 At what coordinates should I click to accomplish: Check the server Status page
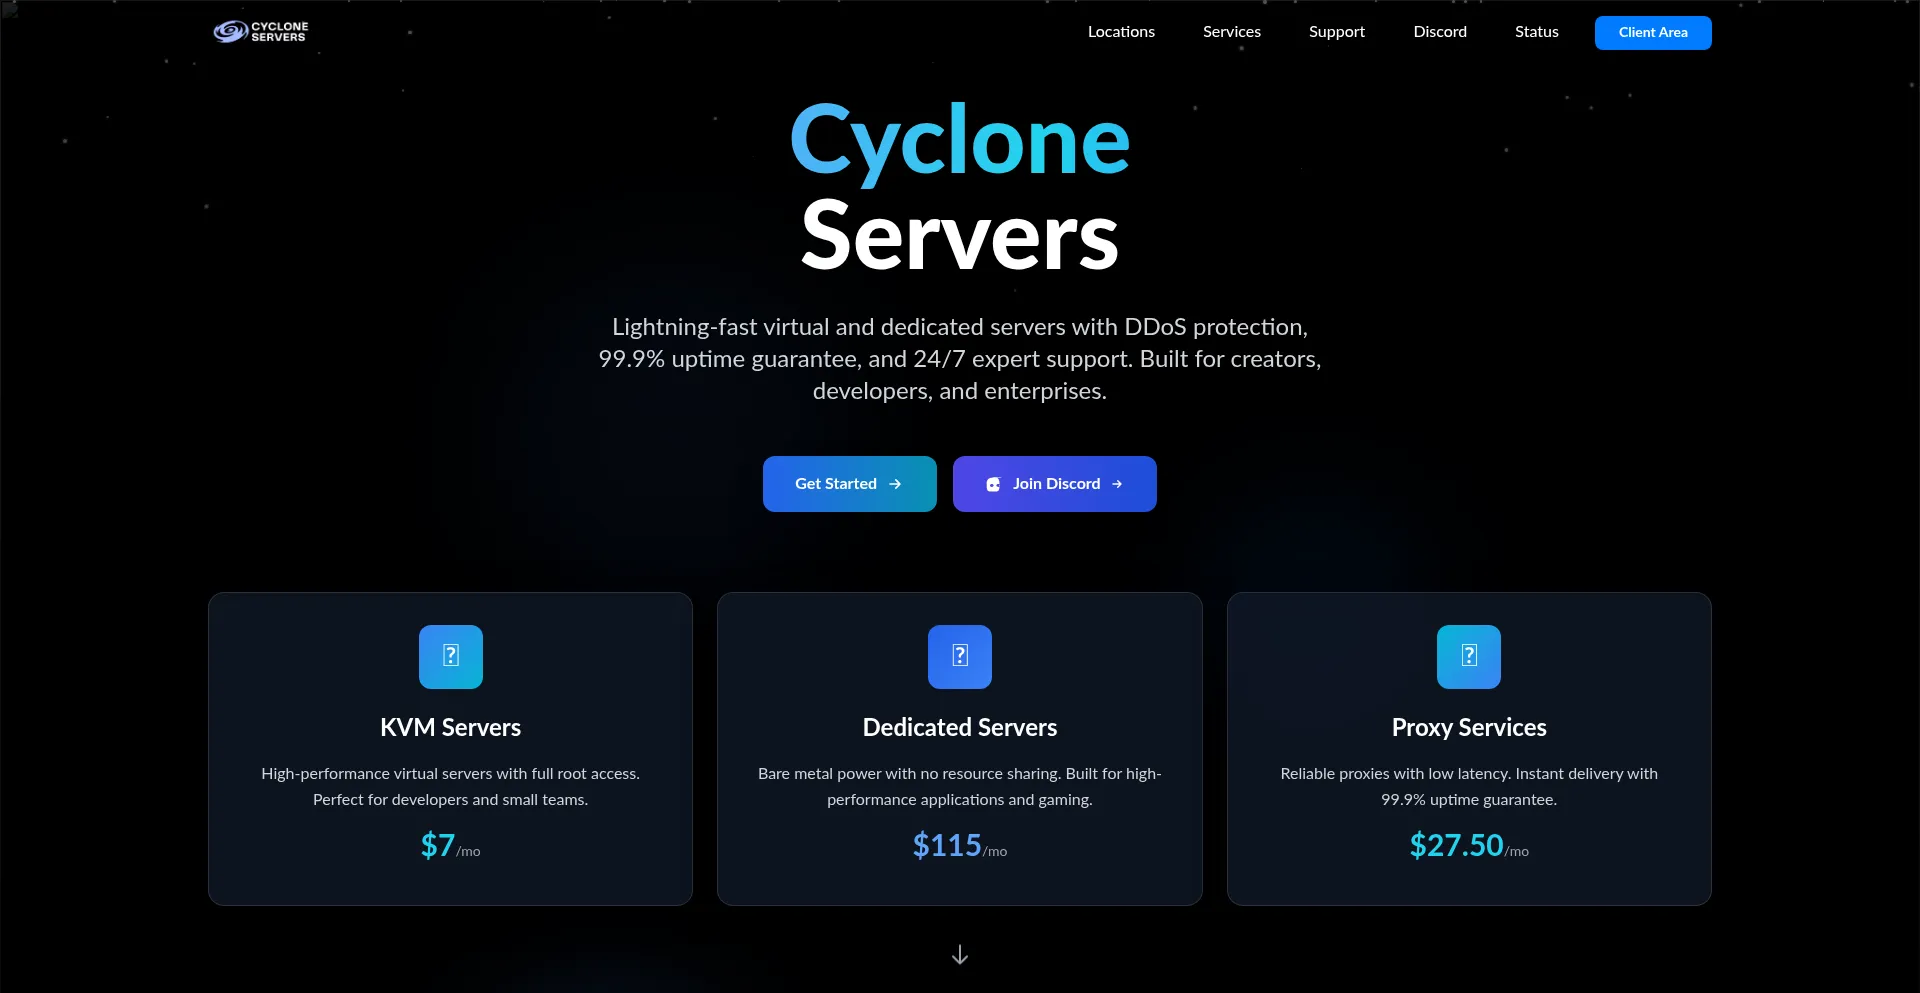[1536, 31]
